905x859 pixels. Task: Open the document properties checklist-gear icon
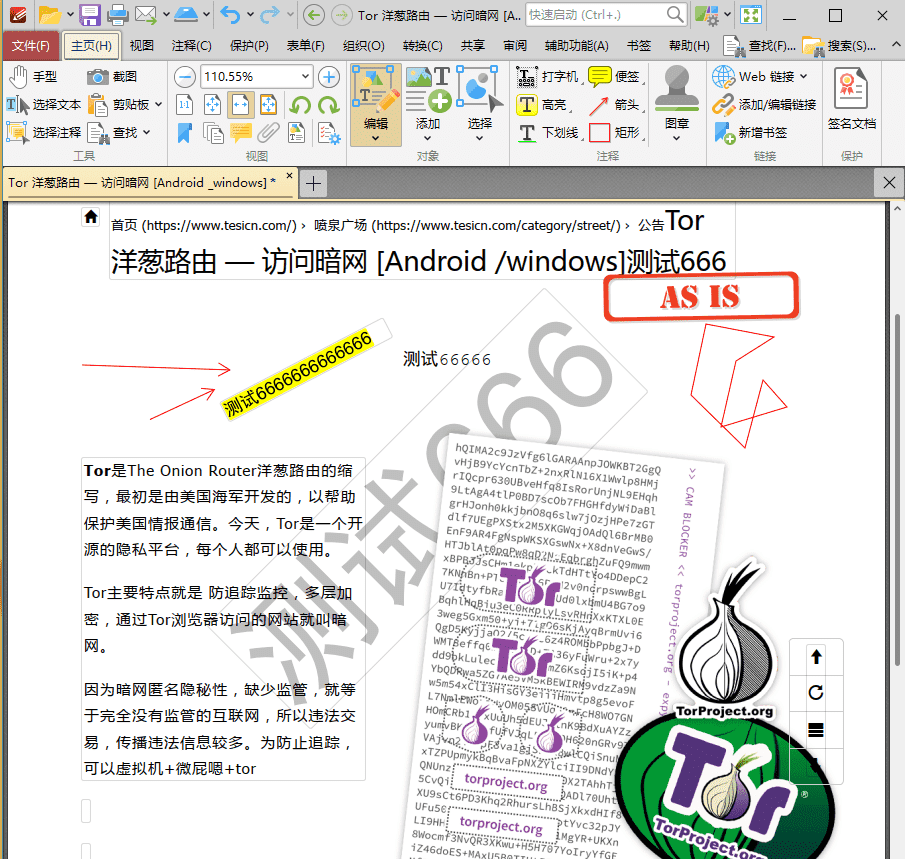[328, 133]
